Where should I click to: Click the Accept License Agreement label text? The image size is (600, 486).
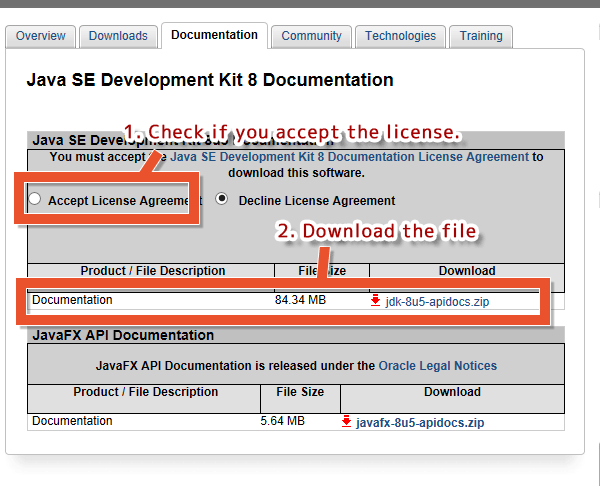(125, 201)
